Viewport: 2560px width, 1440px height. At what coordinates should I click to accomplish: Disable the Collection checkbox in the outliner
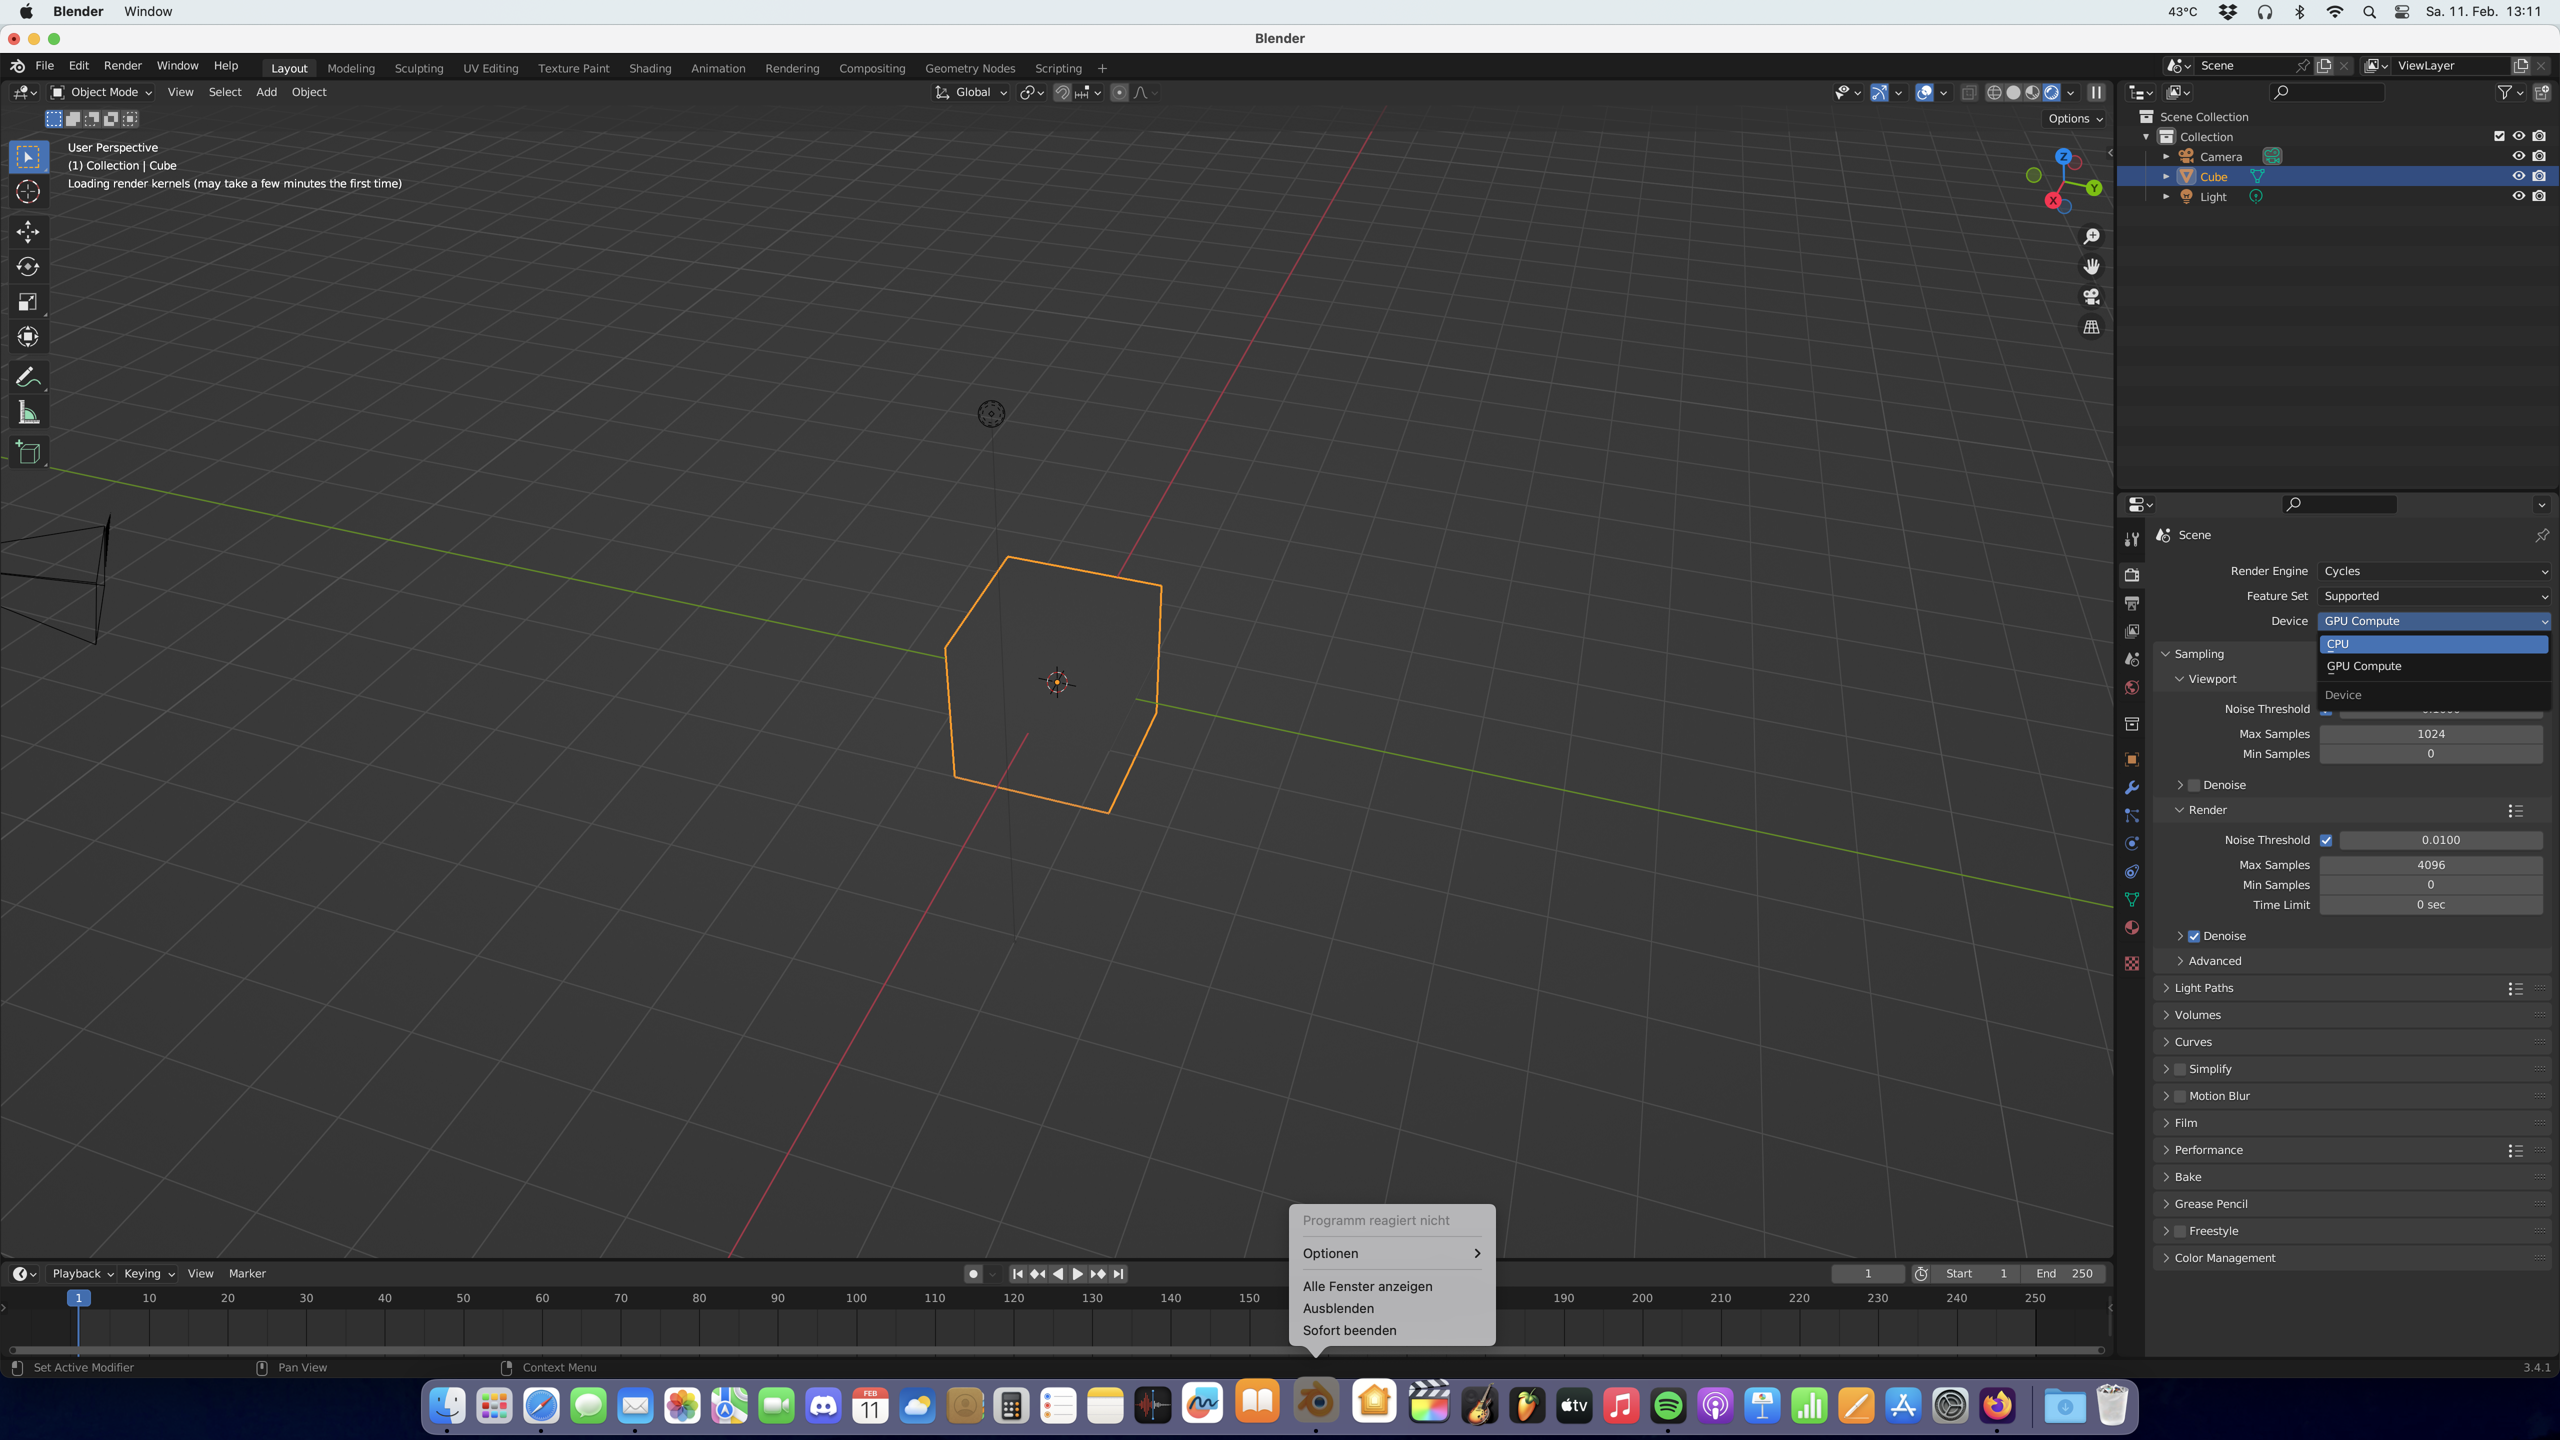(x=2497, y=136)
